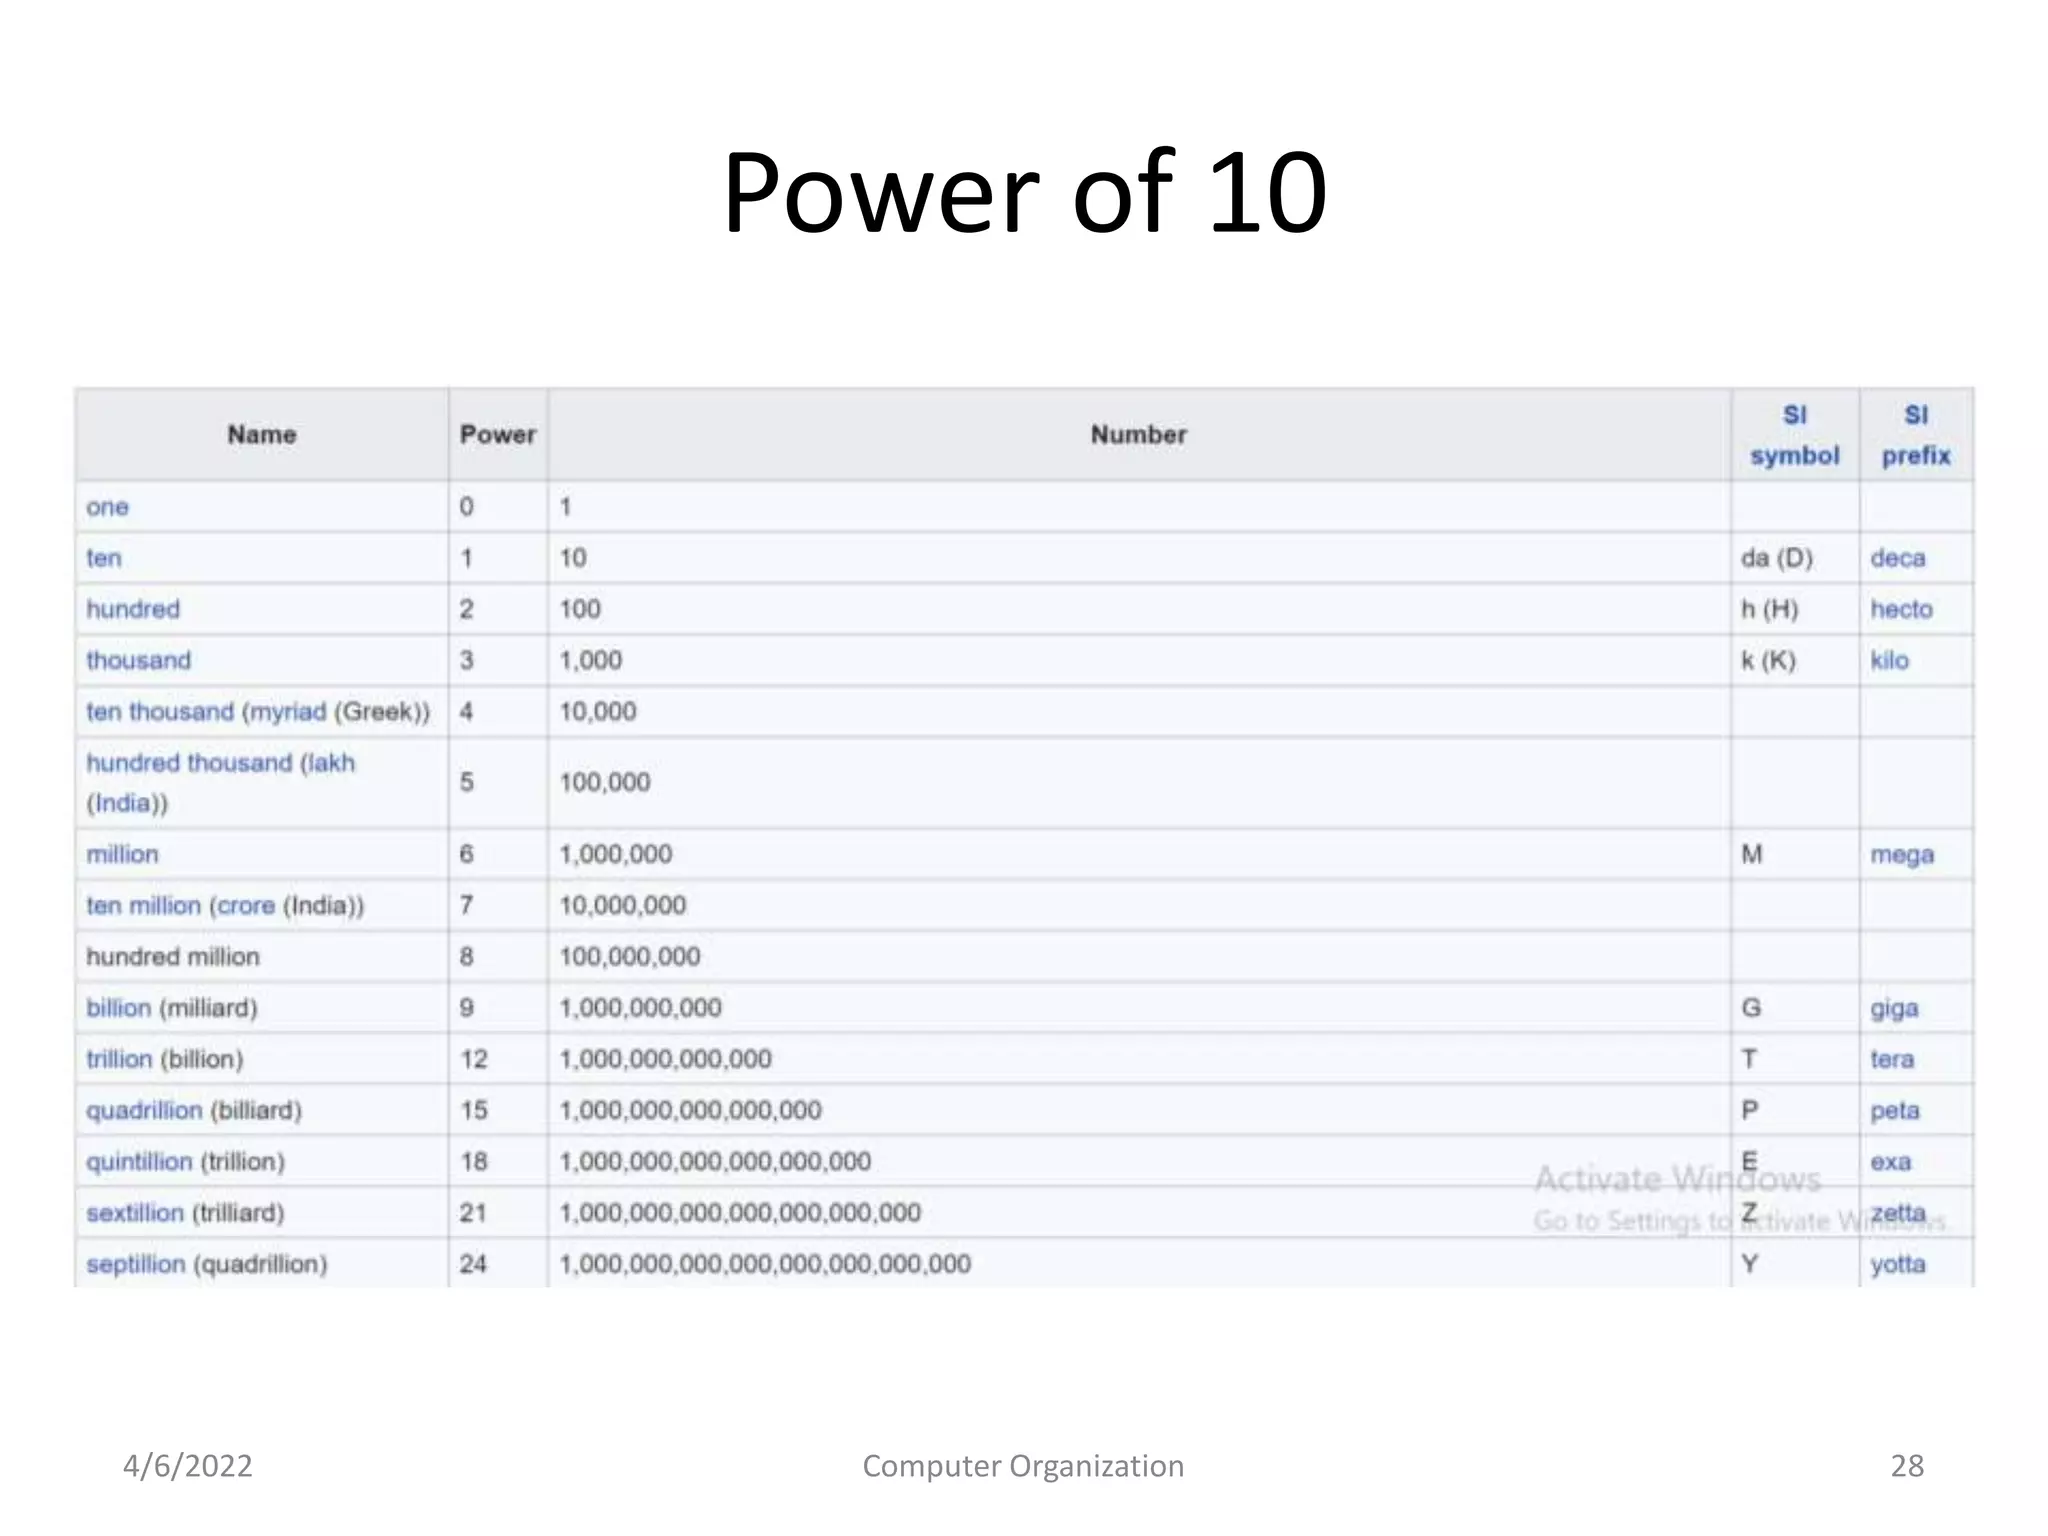Viewport: 2048px width, 1536px height.
Task: Open the 'quintillion' link
Action: coord(139,1162)
